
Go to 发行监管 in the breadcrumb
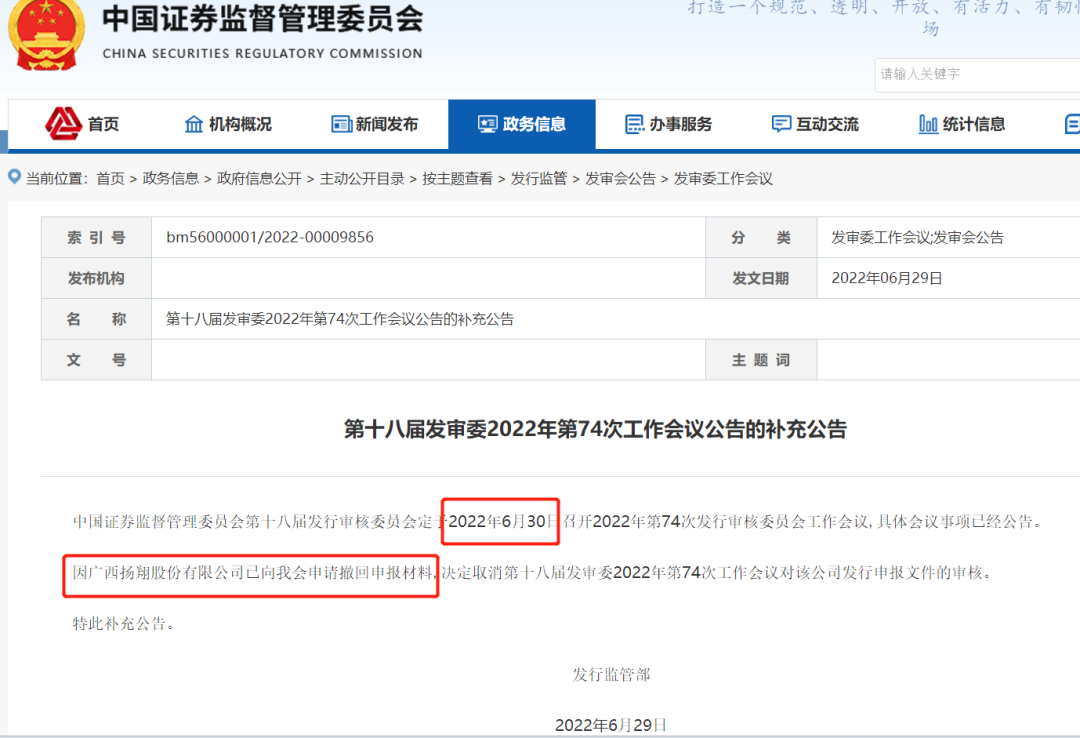pos(539,179)
